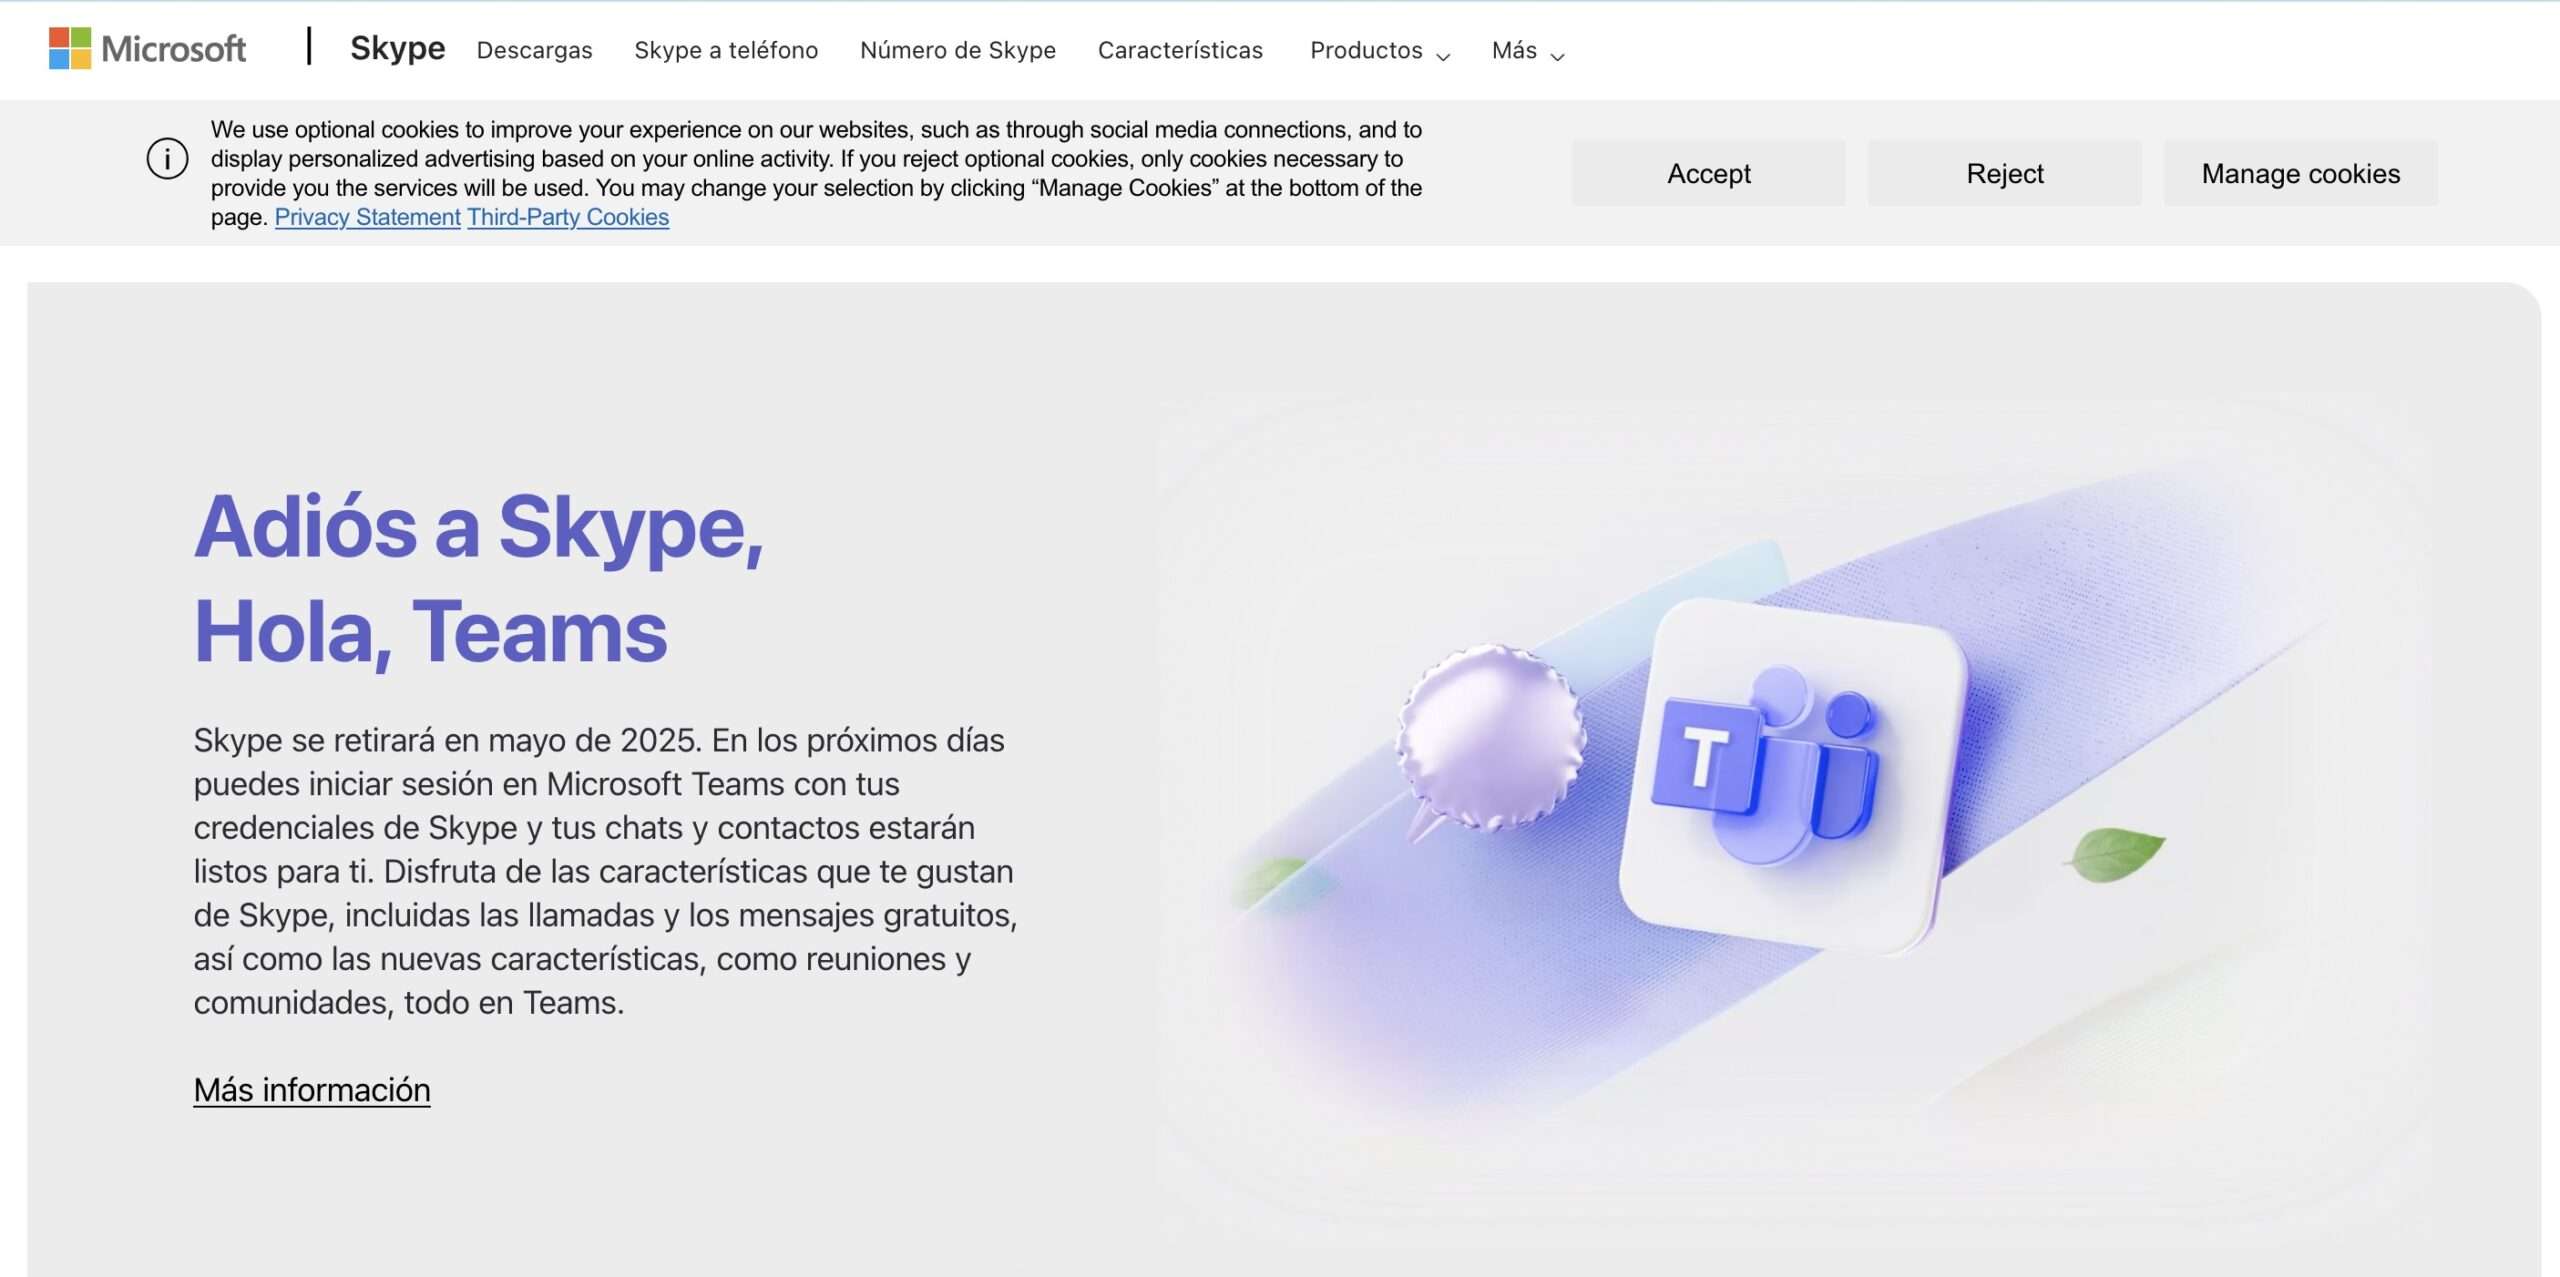Open Número de Skype navigation item

[957, 50]
